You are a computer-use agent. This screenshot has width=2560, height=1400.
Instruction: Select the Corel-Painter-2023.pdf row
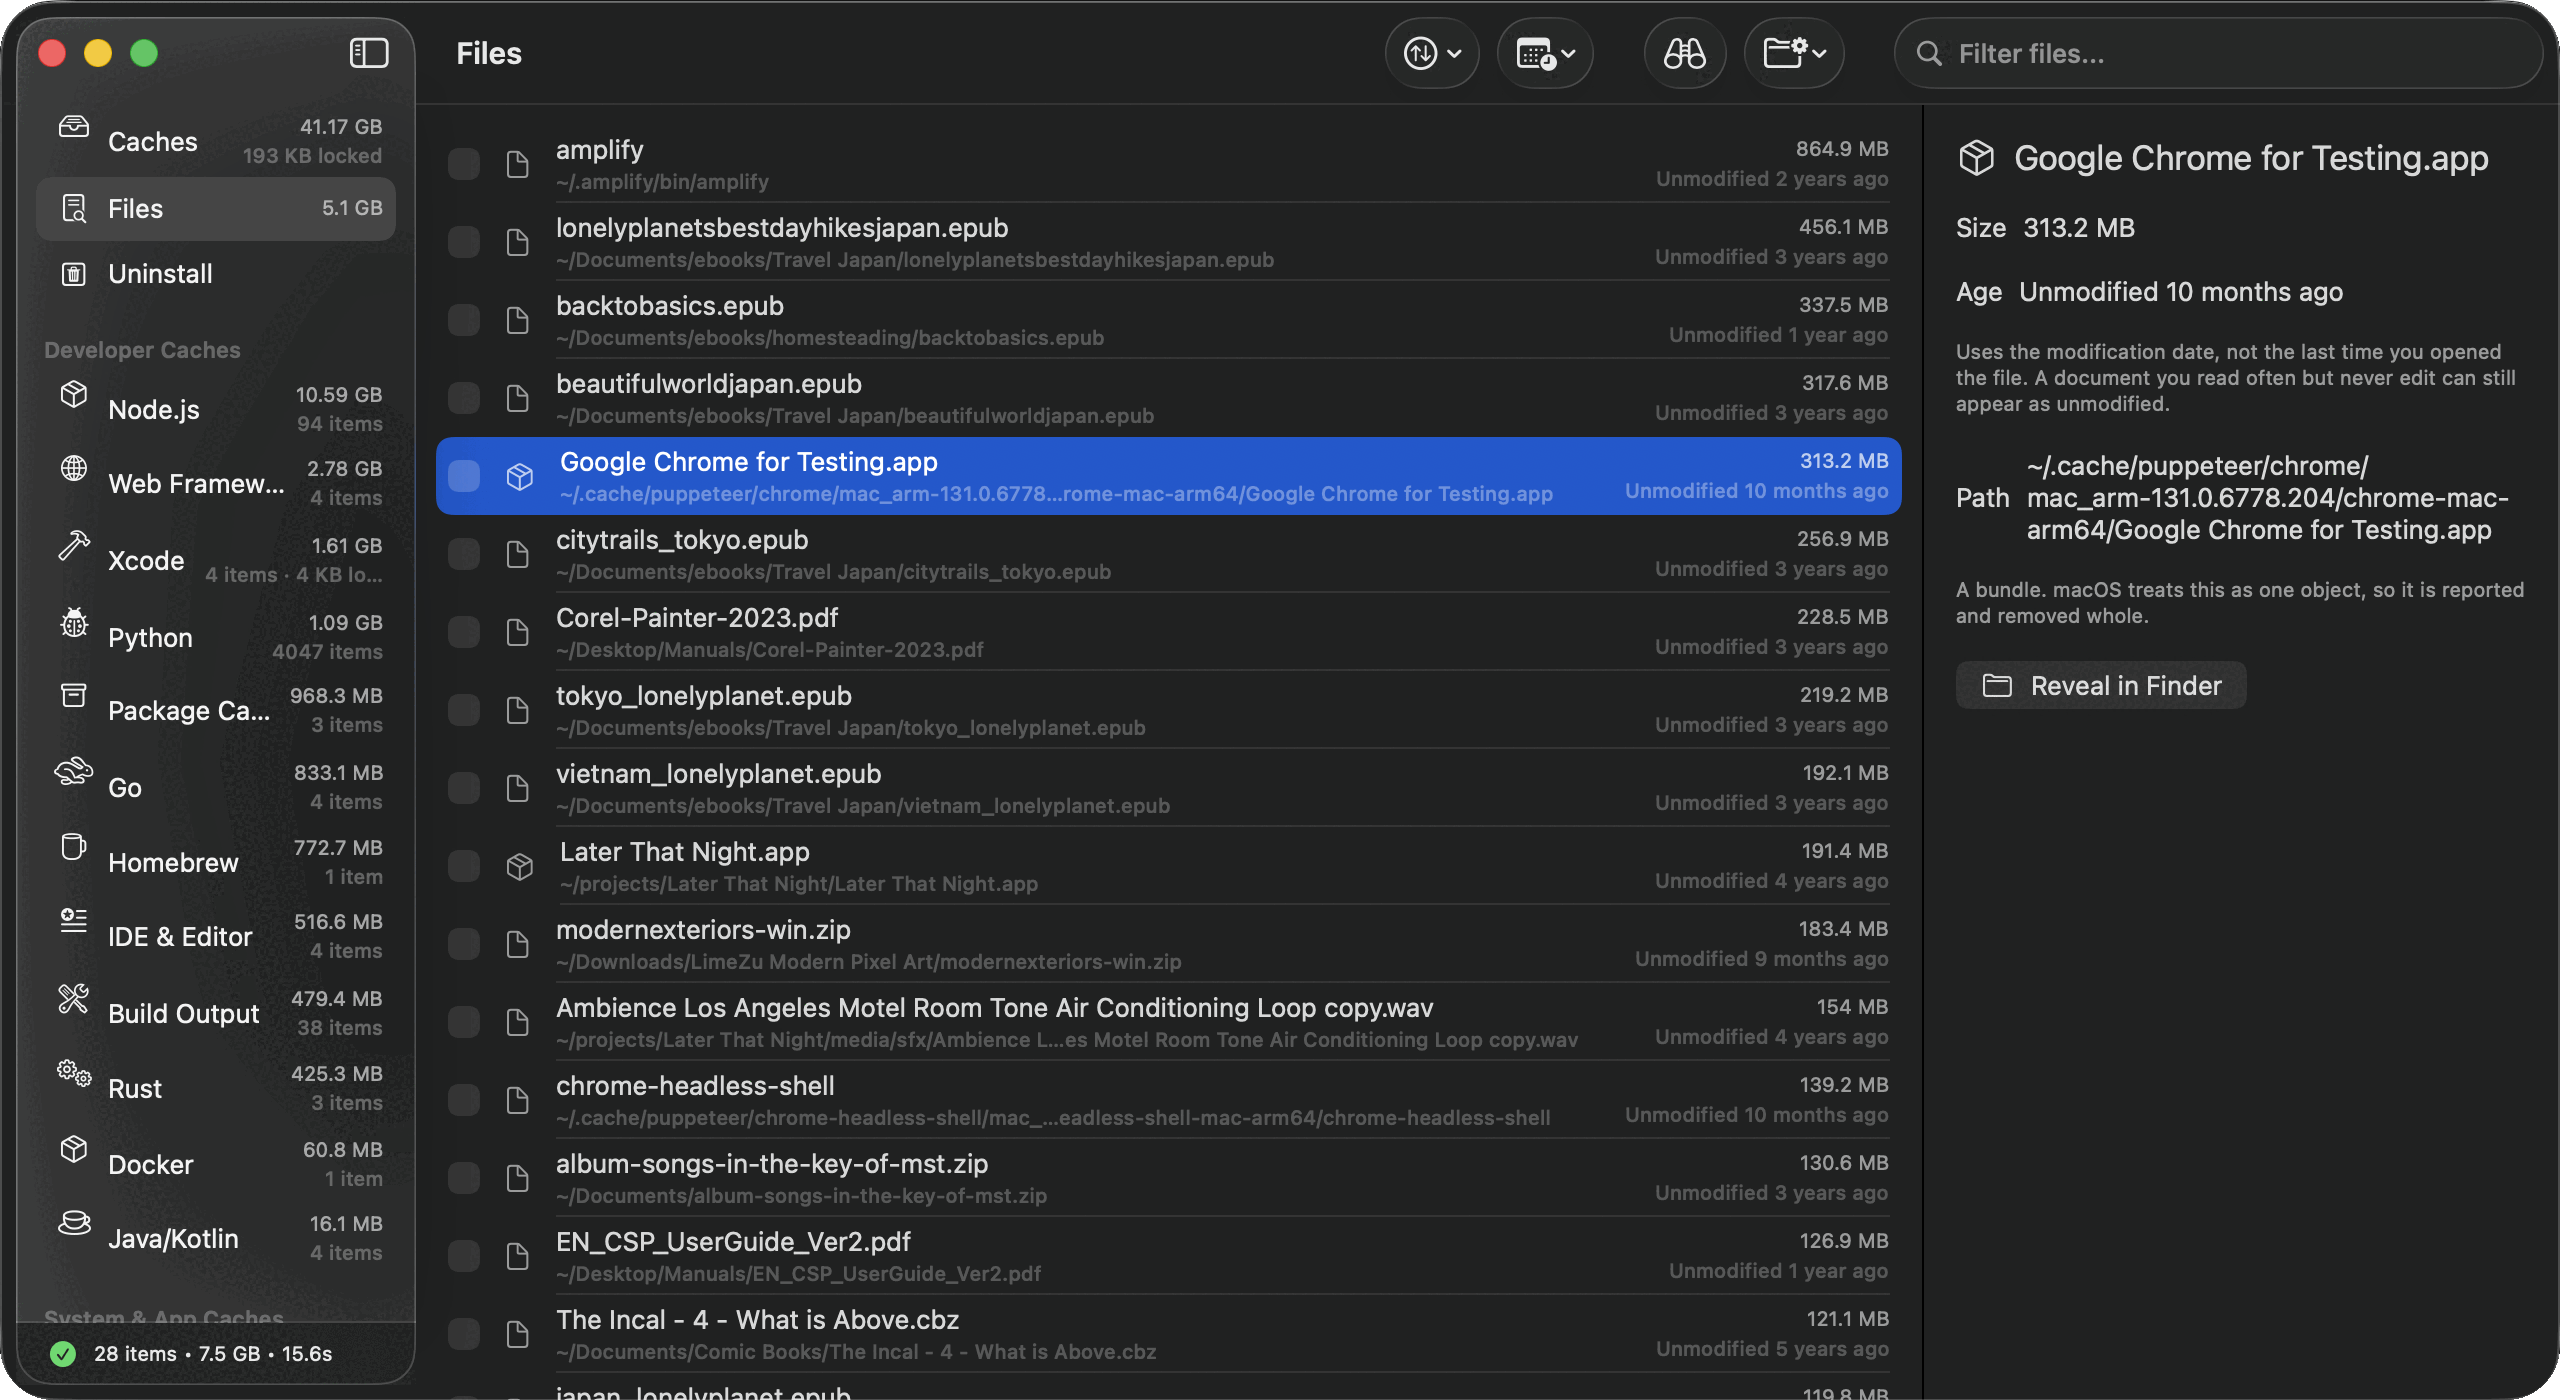click(x=1168, y=632)
